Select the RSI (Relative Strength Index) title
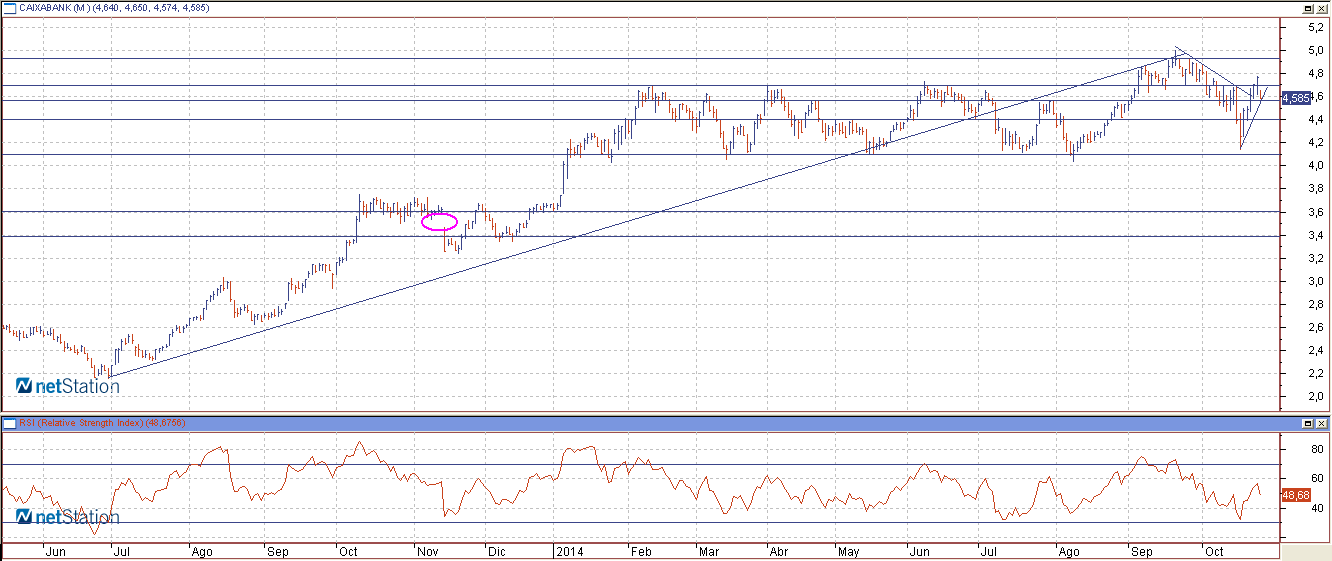Screen dimensions: 1332x561 pyautogui.click(x=81, y=424)
